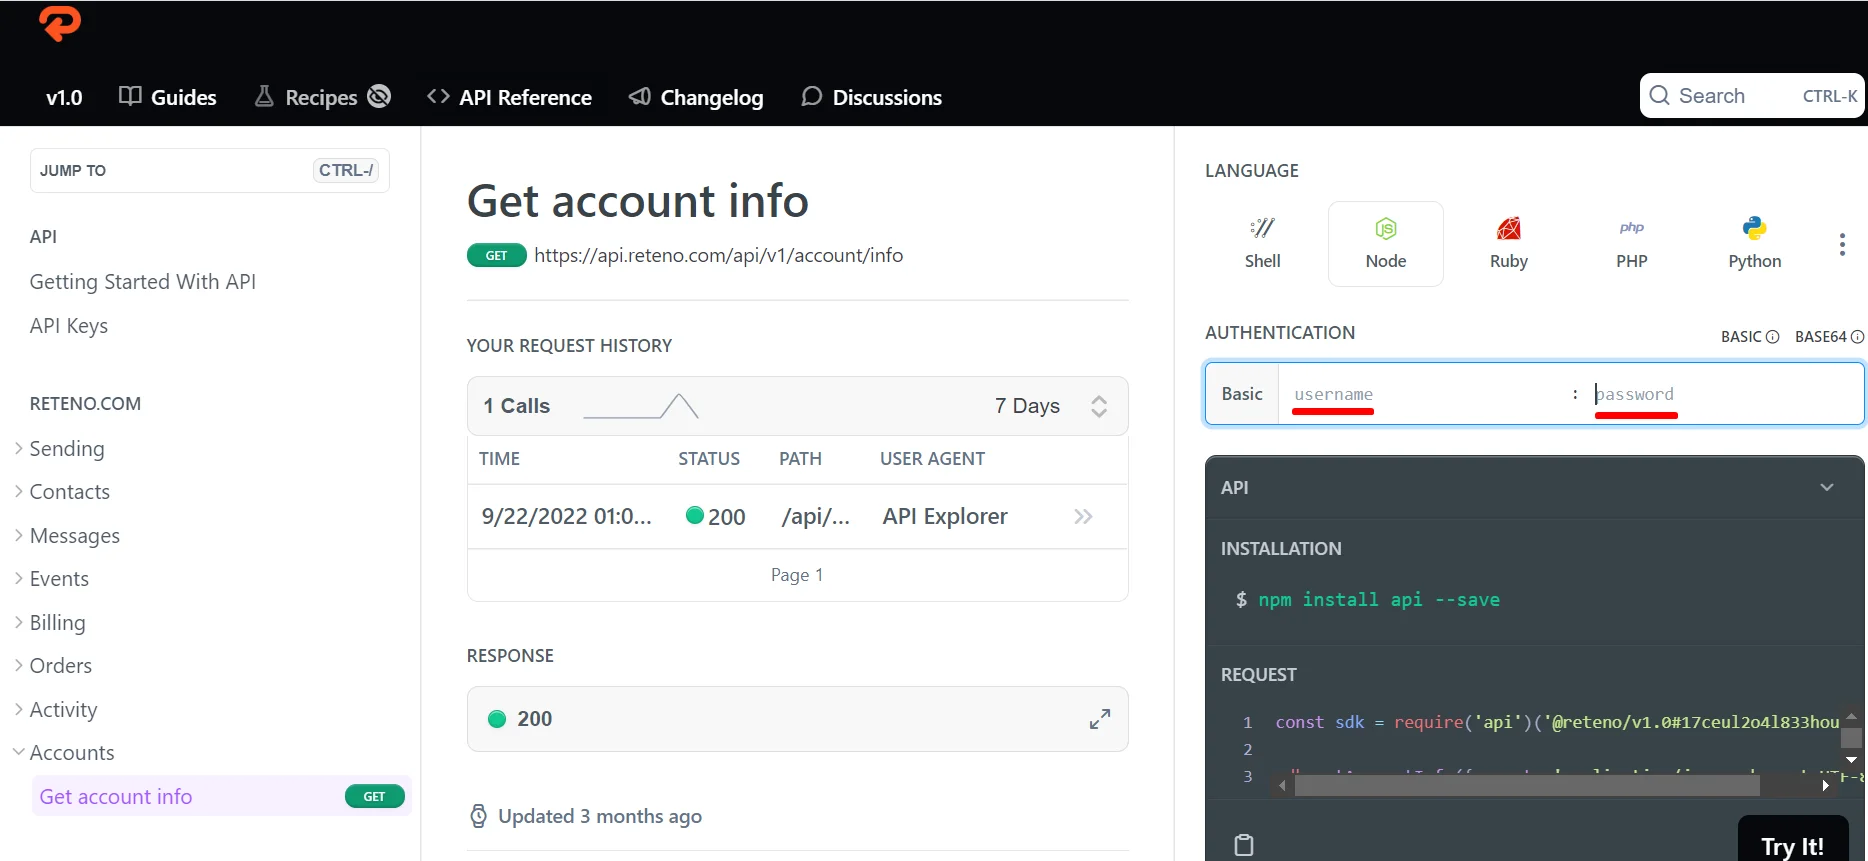Viewport: 1868px width, 861px height.
Task: Click the Updated 3 months ago clock icon
Action: point(479,816)
